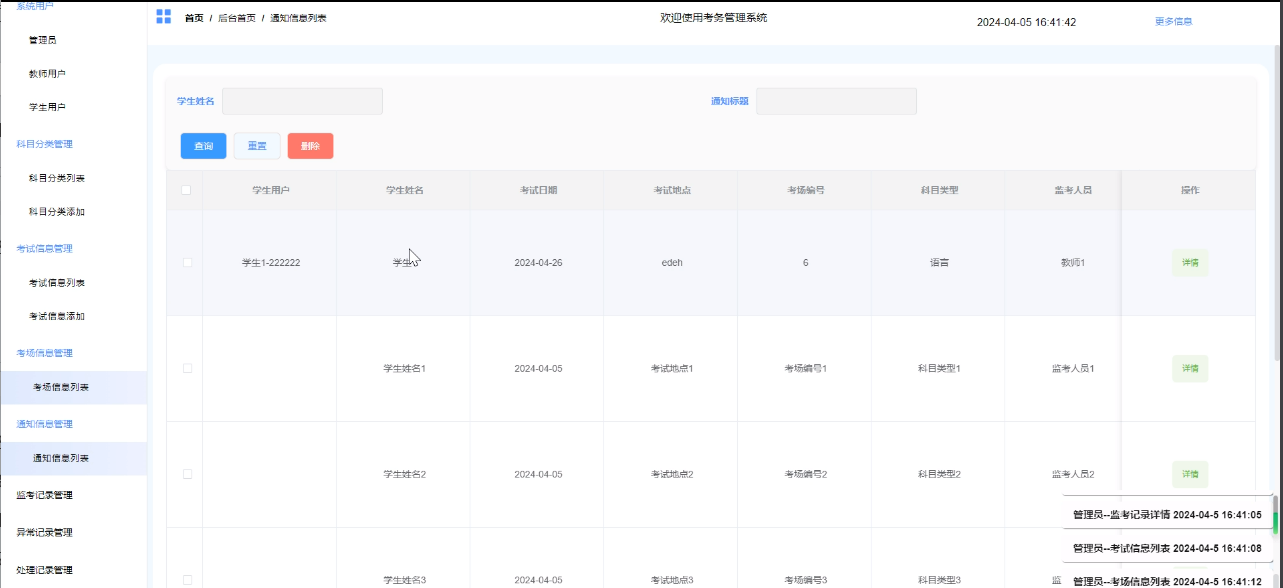The height and width of the screenshot is (588, 1283).
Task: Click the 2024-04-26 date cell
Action: pyautogui.click(x=538, y=263)
